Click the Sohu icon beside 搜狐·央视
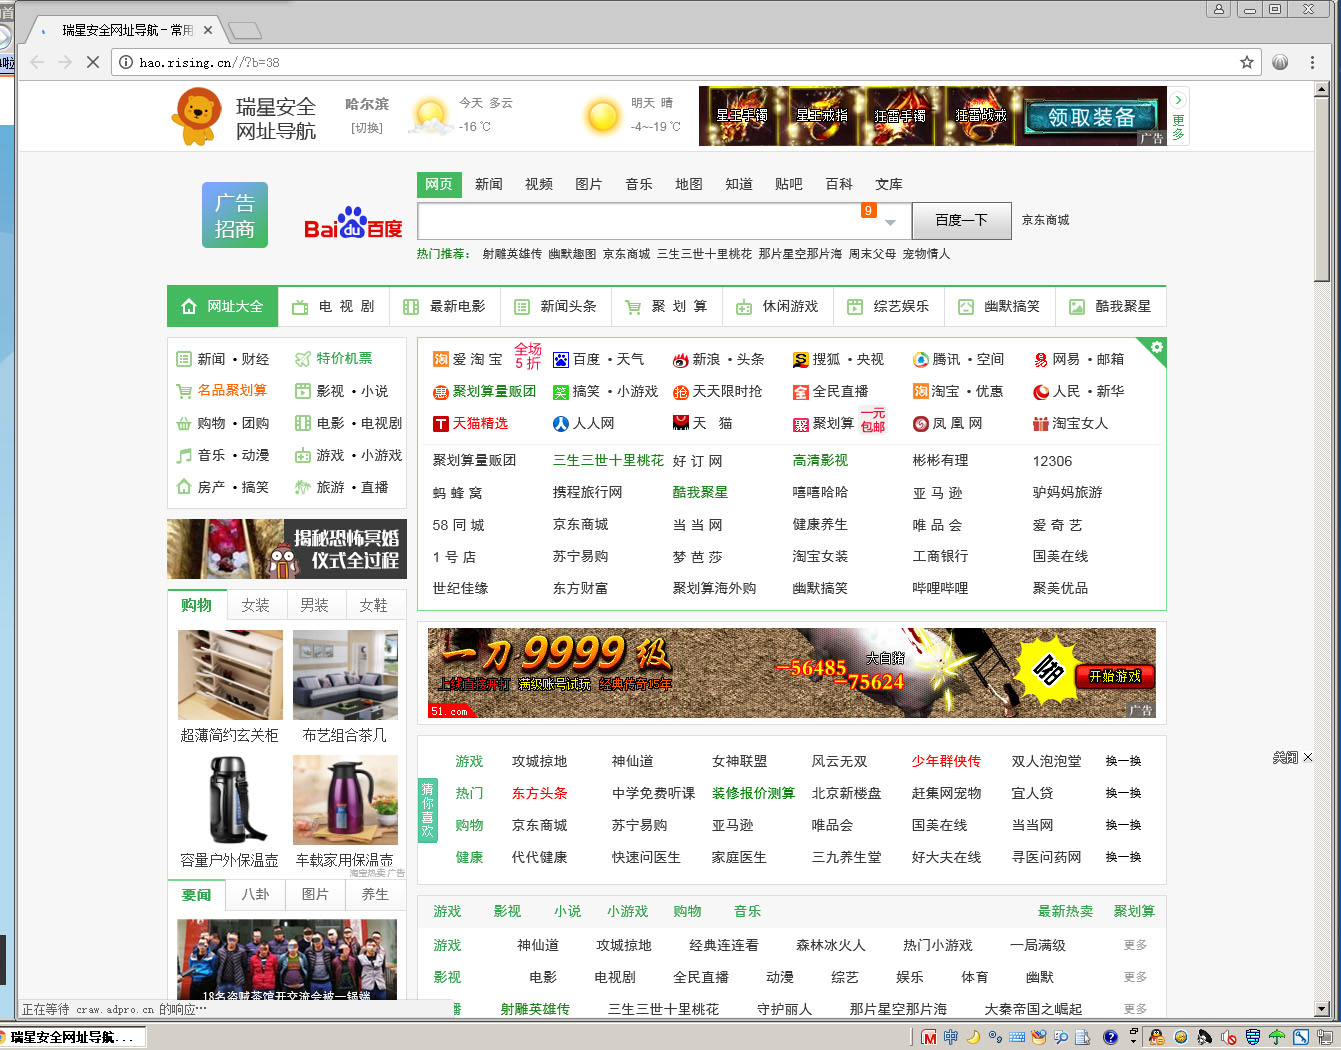 (x=801, y=360)
